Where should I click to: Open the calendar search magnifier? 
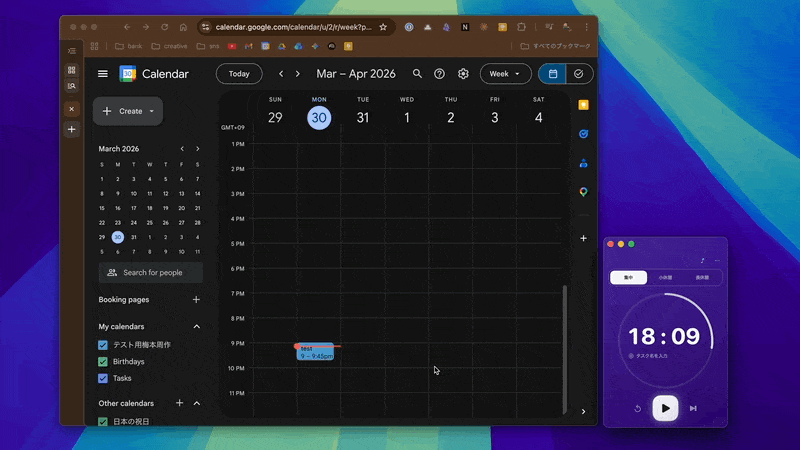[417, 74]
